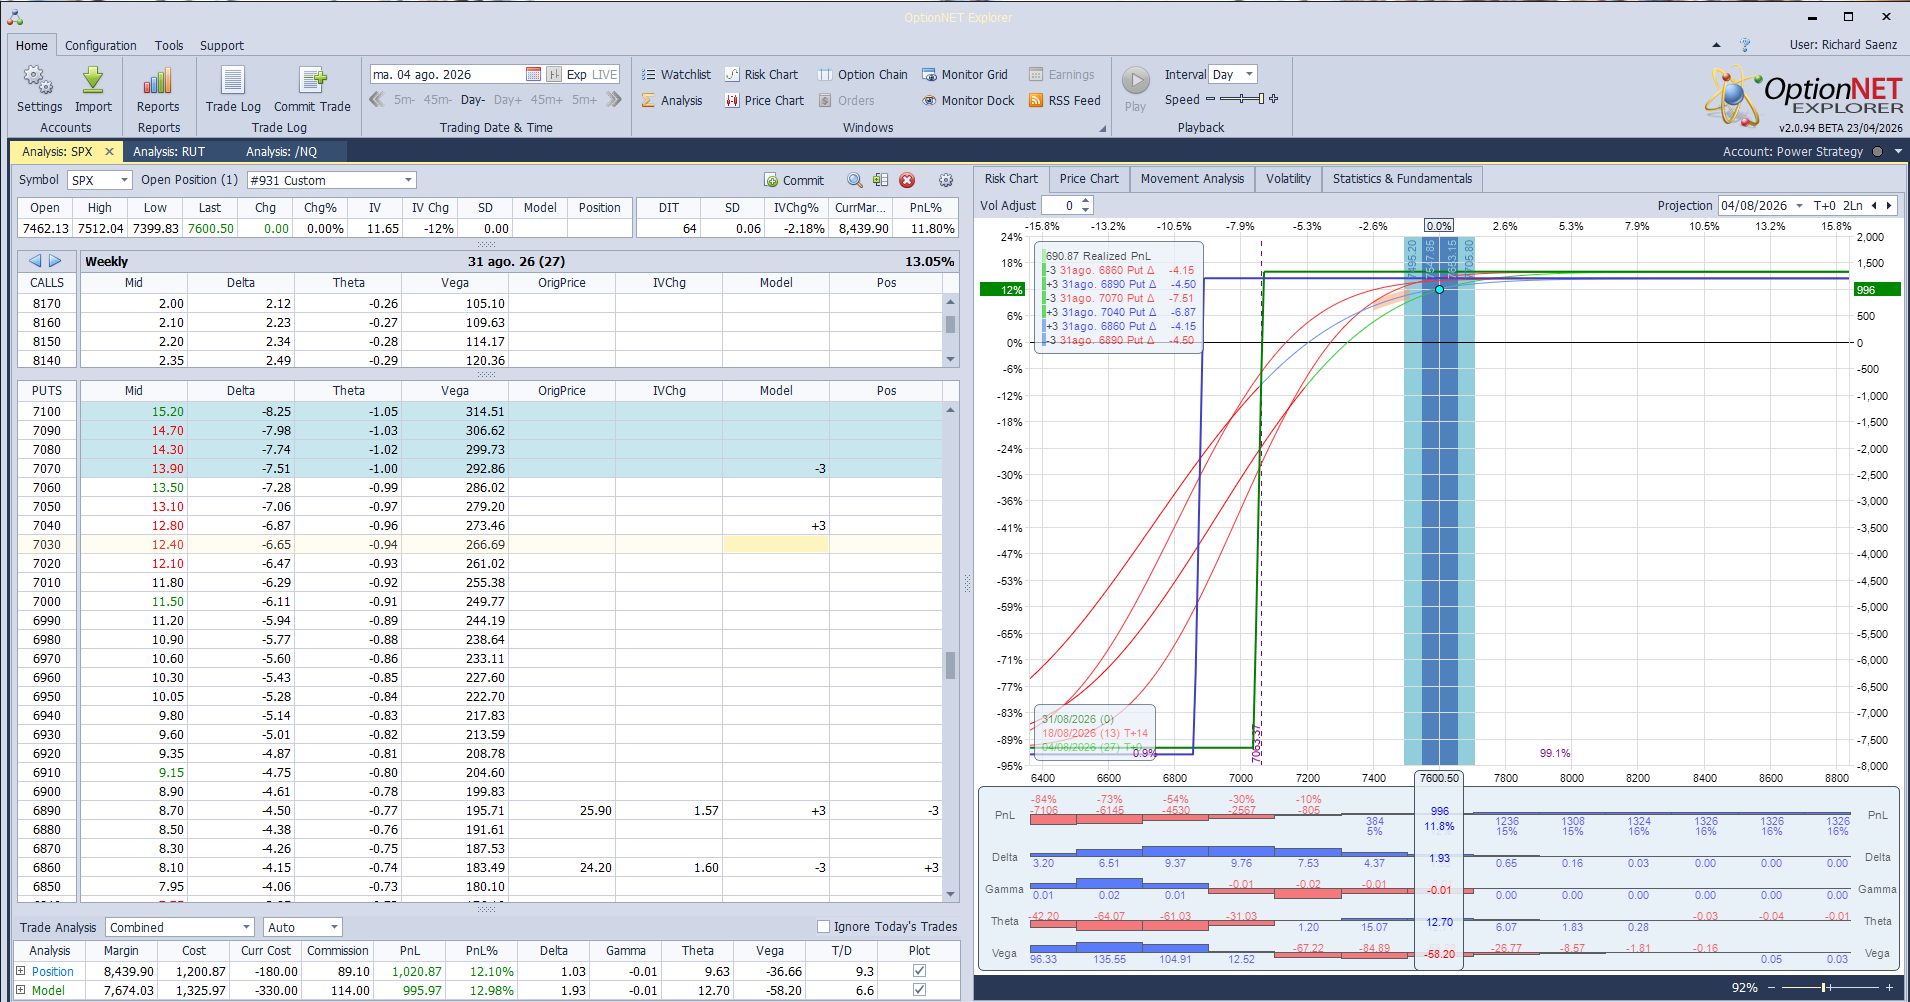This screenshot has height=1002, width=1910.
Task: Open the Monitor Dock window
Action: [968, 100]
